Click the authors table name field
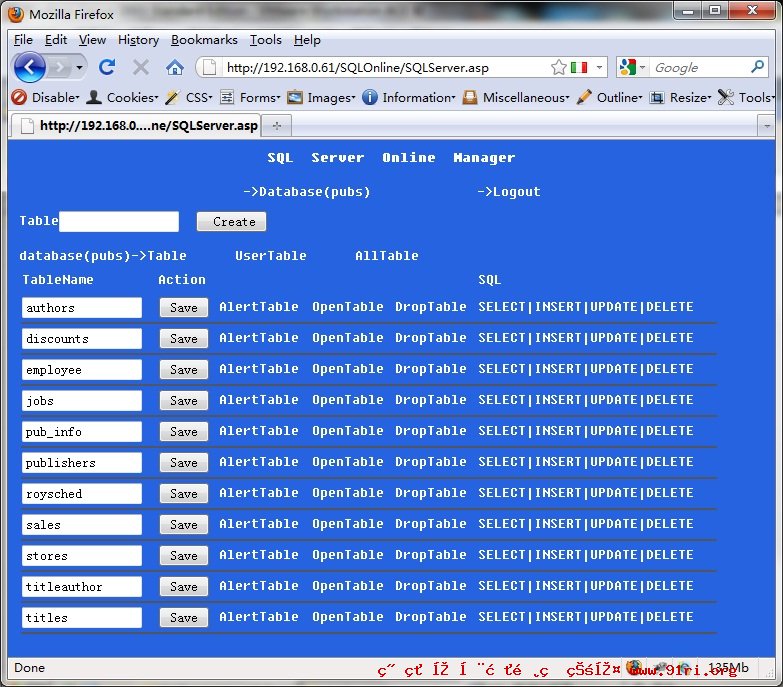This screenshot has width=783, height=687. [82, 308]
